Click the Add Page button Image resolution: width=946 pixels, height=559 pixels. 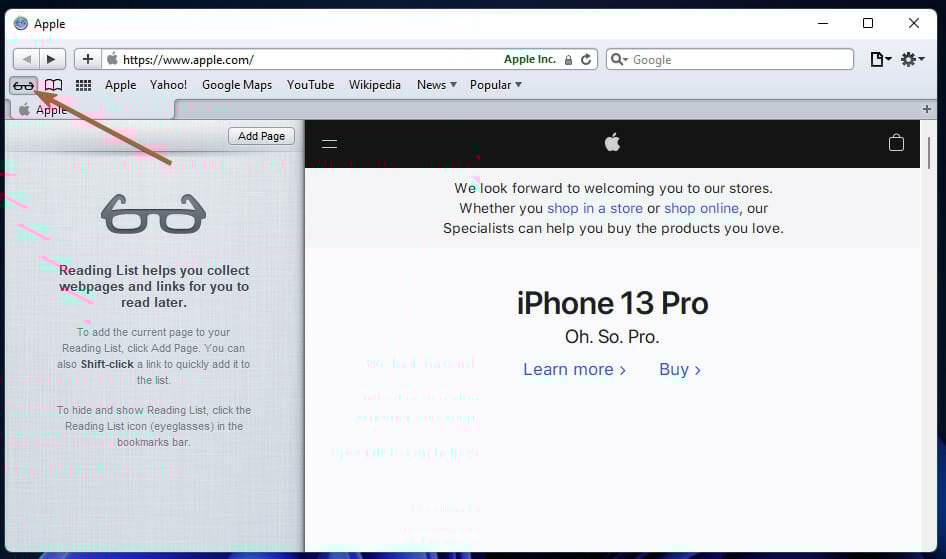pyautogui.click(x=261, y=136)
